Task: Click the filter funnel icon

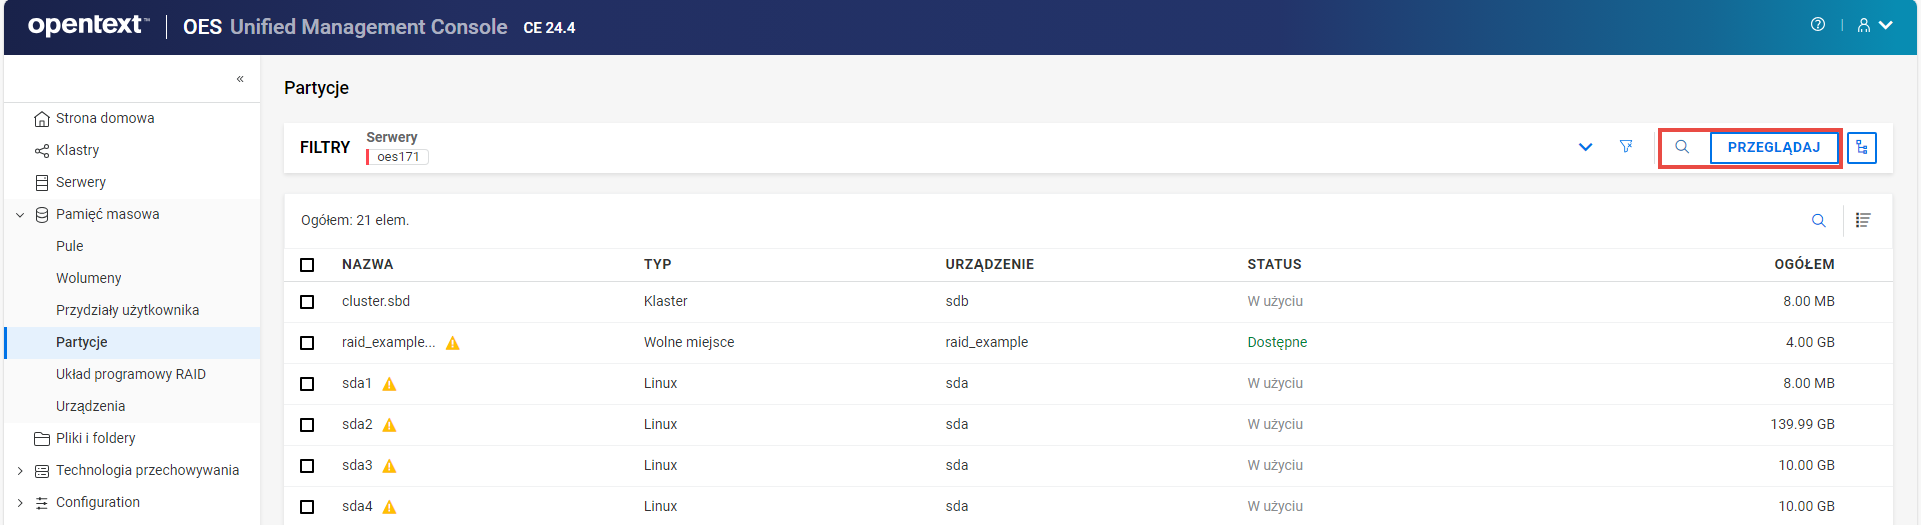Action: [1626, 147]
